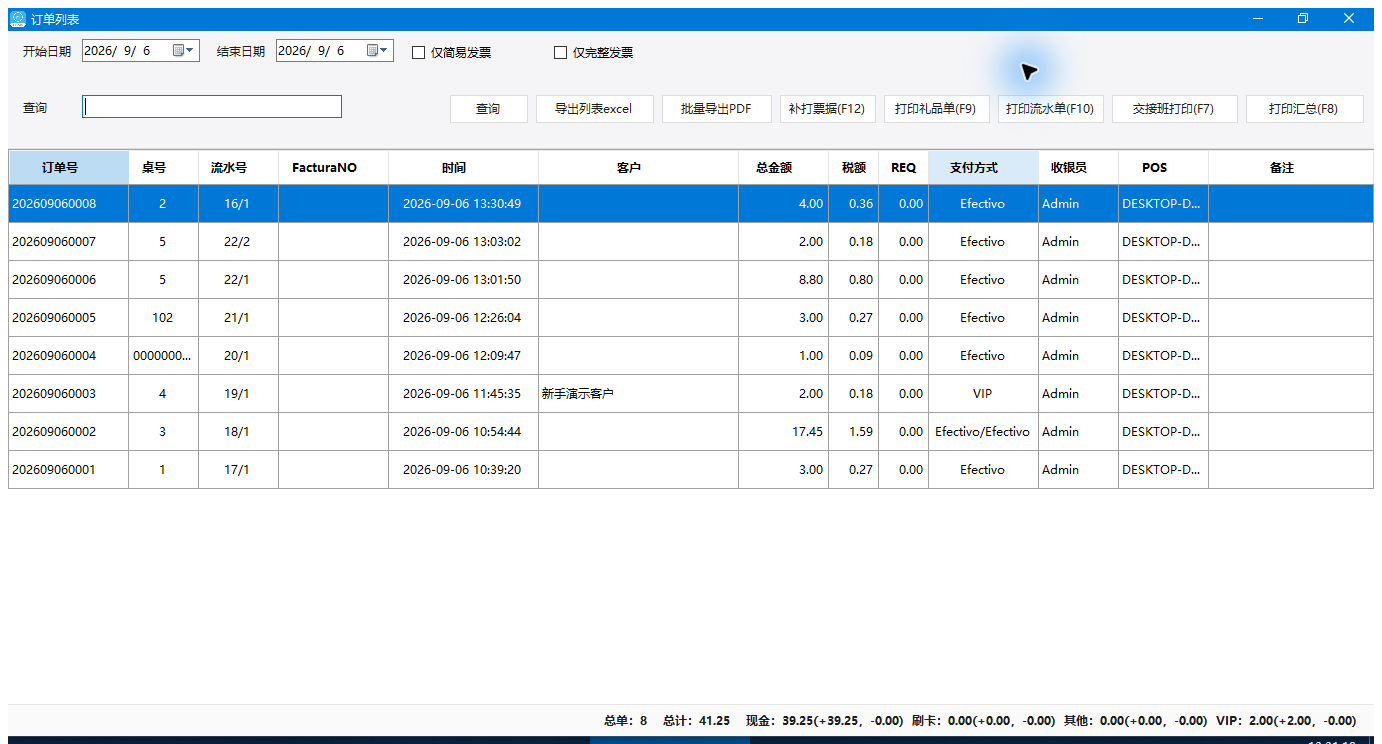Image resolution: width=1382 pixels, height=744 pixels.
Task: Click the app icon in title bar
Action: [18, 18]
